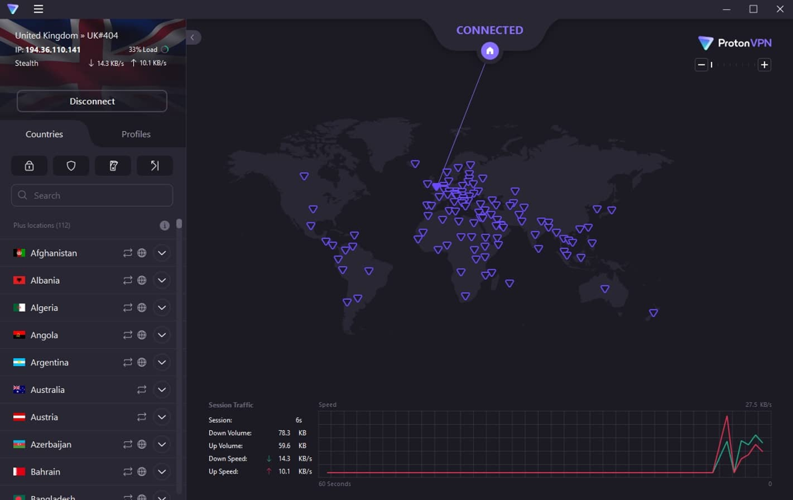This screenshot has height=500, width=793.
Task: Click the home icon under CONNECTED
Action: [x=489, y=51]
